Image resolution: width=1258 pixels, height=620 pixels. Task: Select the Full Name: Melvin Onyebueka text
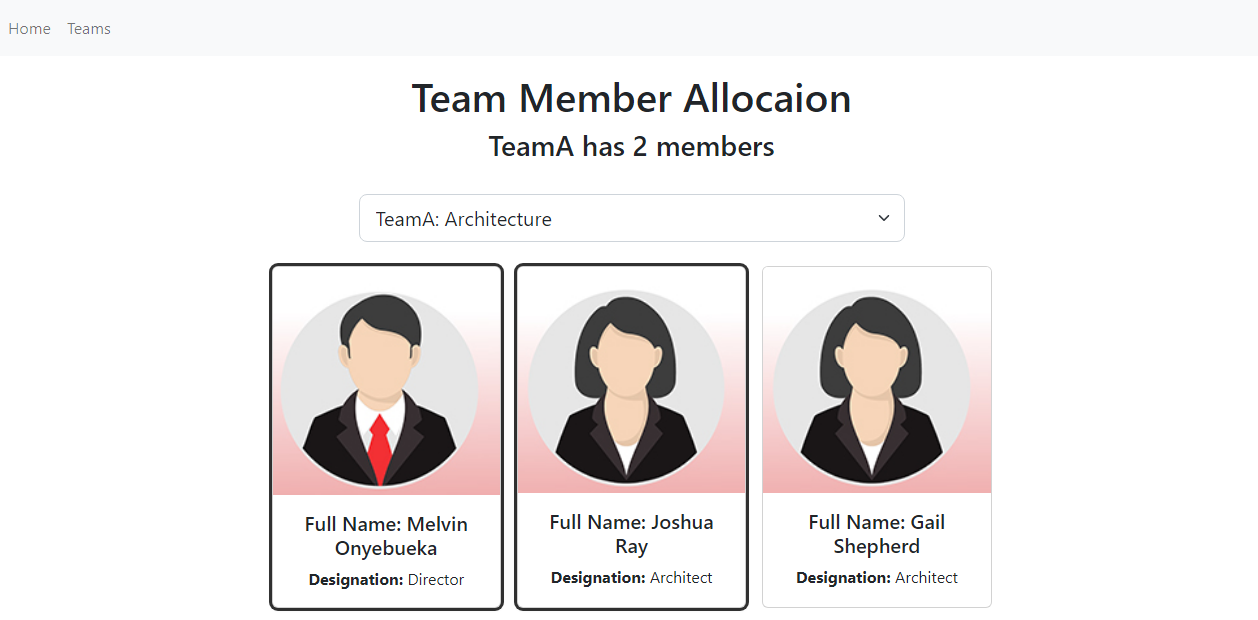[386, 536]
